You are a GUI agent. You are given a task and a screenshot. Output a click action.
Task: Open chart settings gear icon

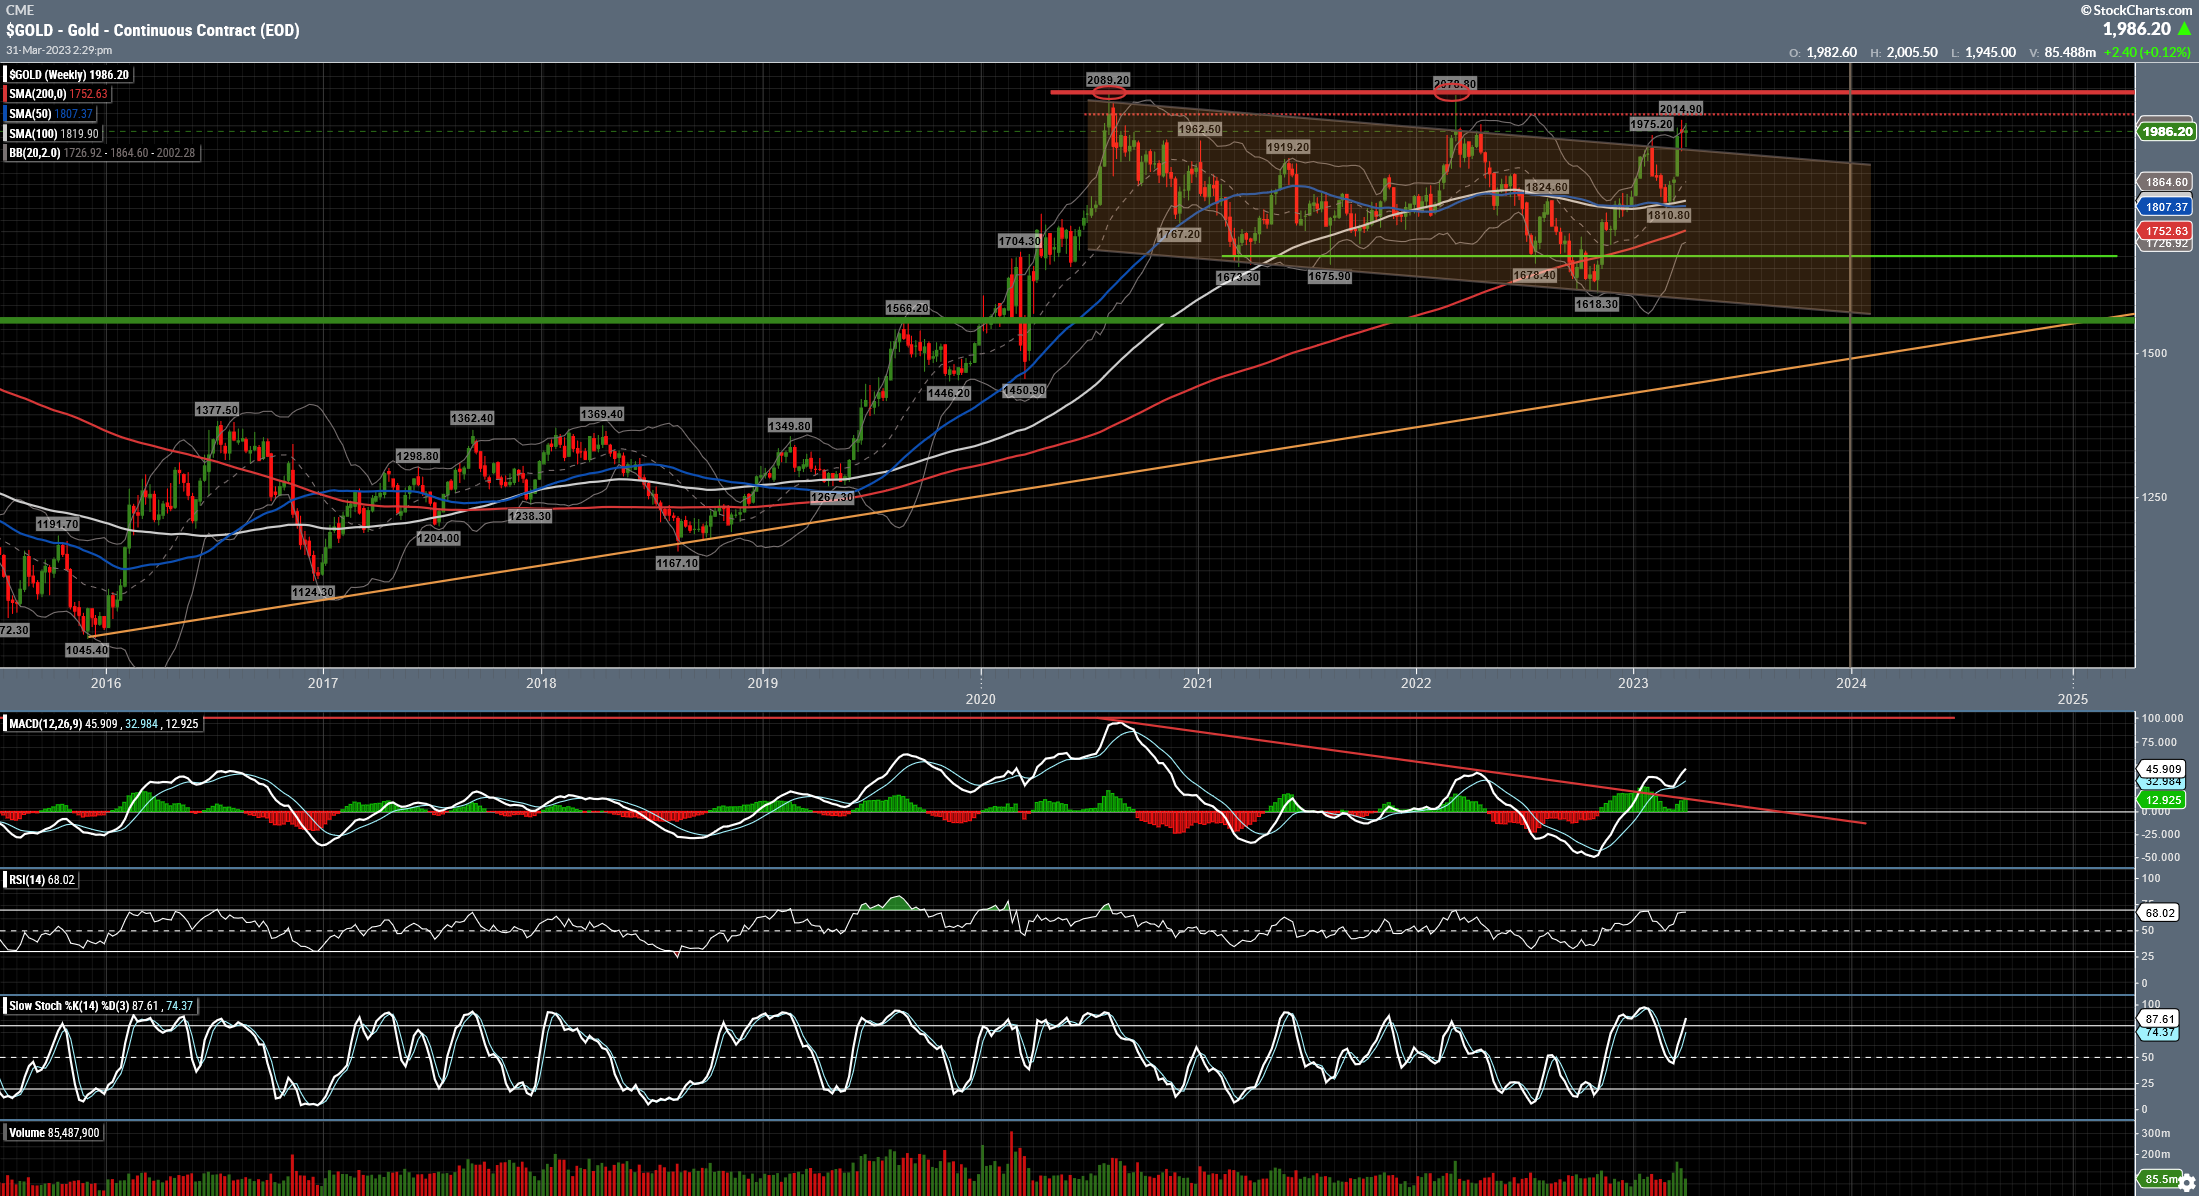(x=2186, y=1182)
